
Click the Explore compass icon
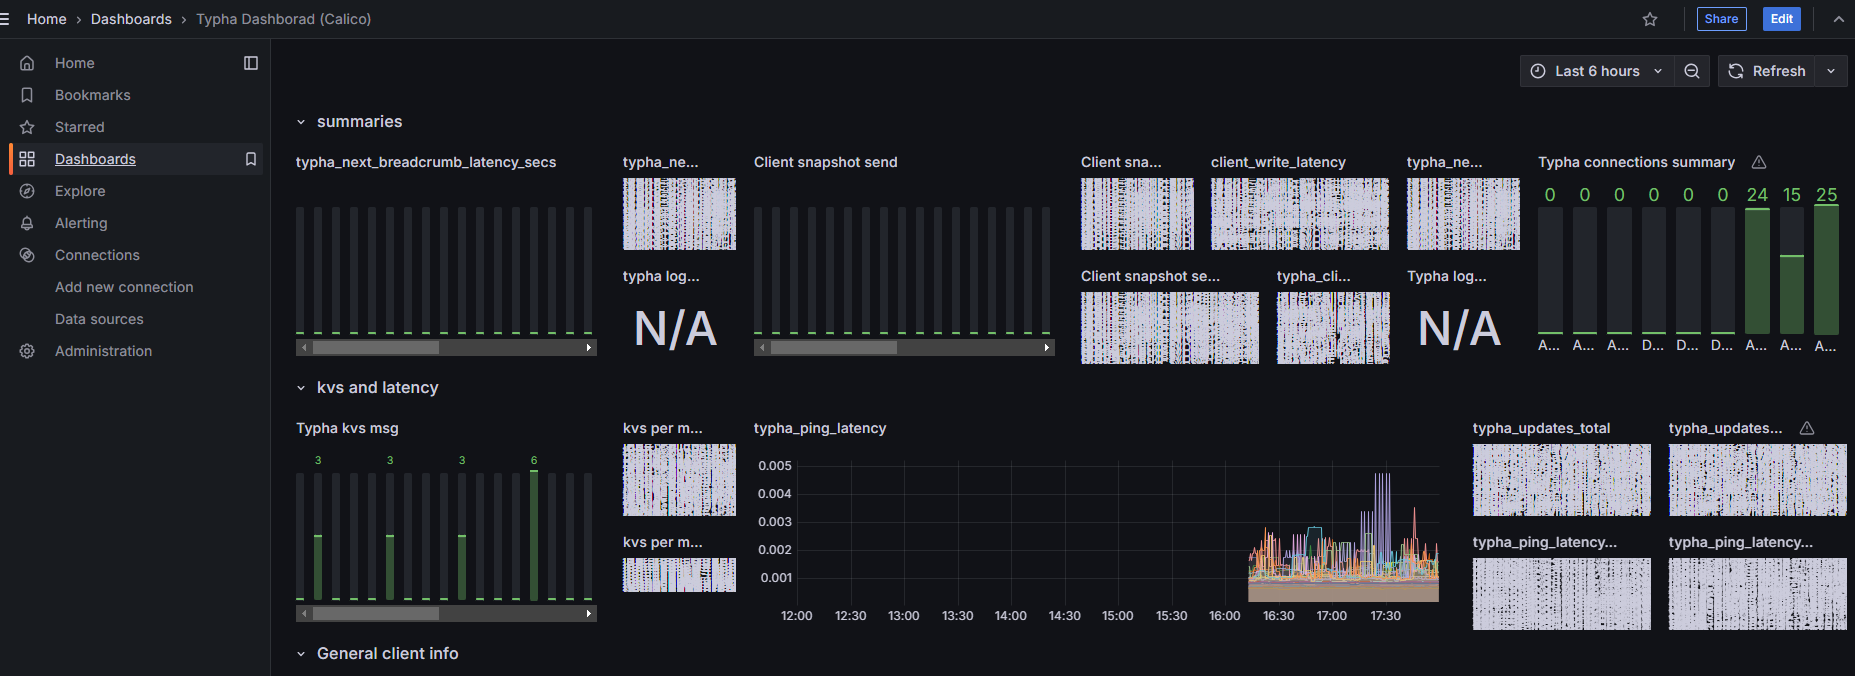(x=27, y=191)
